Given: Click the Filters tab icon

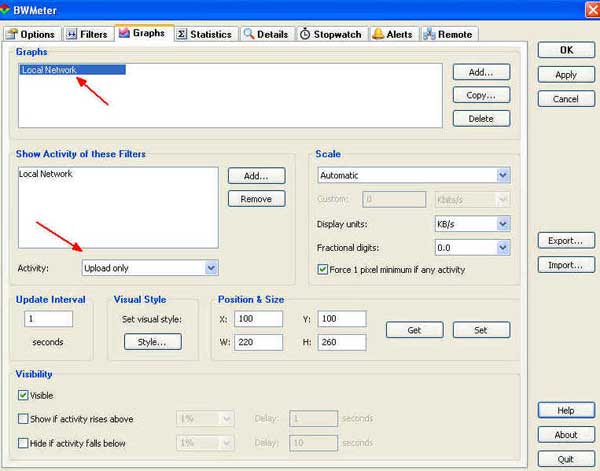Looking at the screenshot, I should [72, 34].
